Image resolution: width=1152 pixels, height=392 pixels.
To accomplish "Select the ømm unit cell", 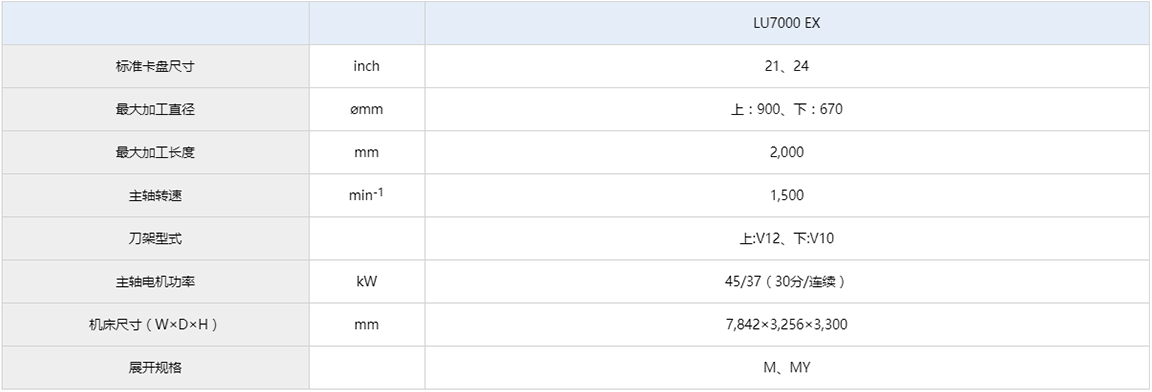I will click(x=367, y=109).
